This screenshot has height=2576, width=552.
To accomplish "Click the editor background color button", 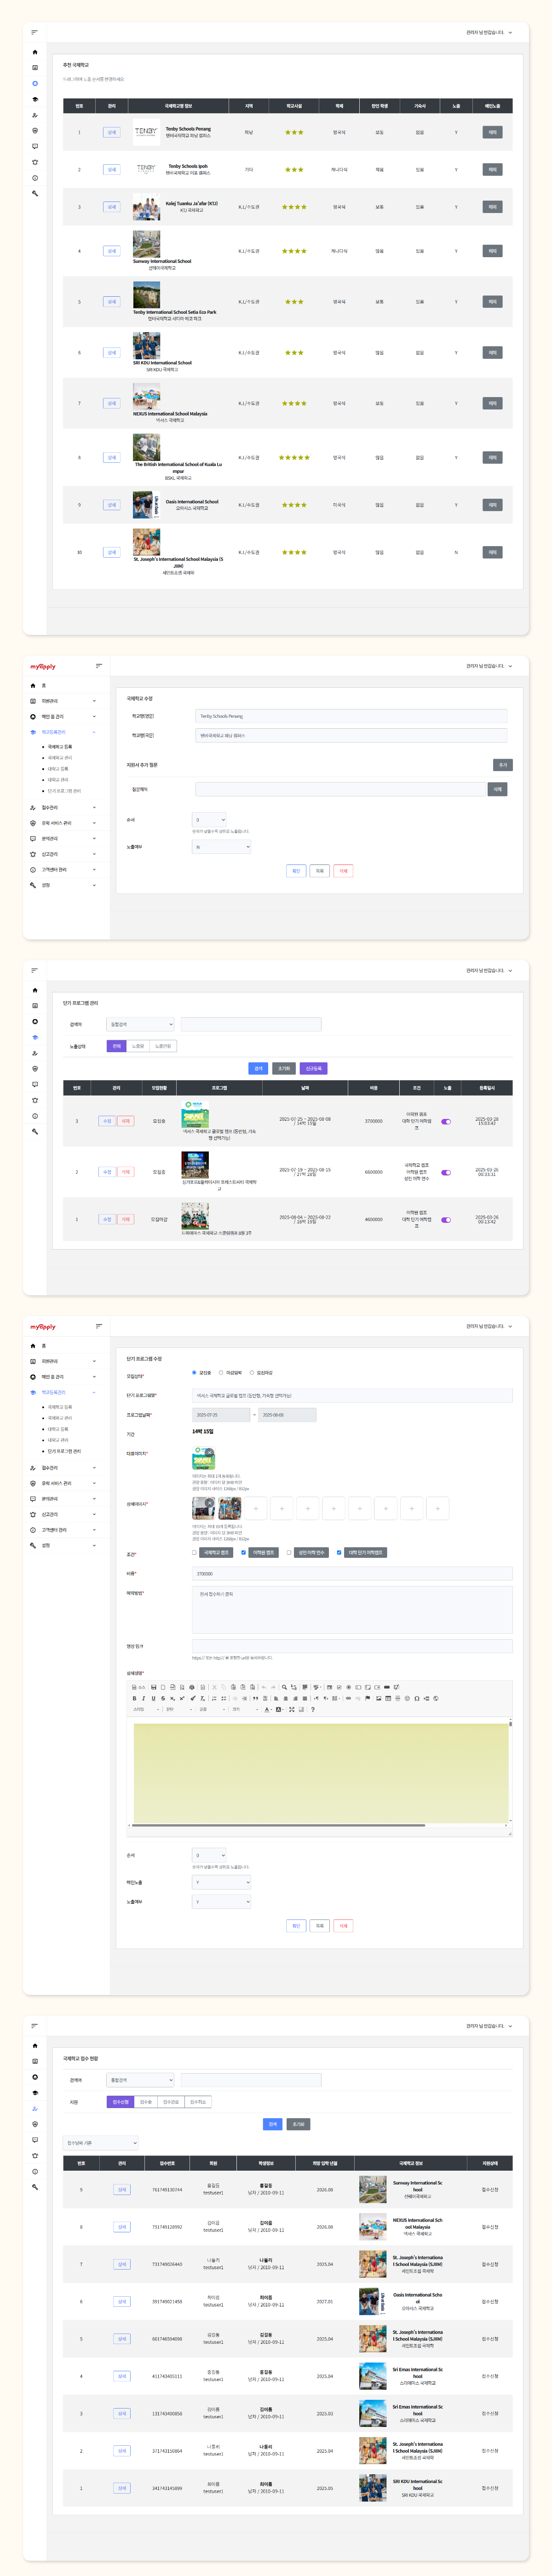I will [280, 1710].
